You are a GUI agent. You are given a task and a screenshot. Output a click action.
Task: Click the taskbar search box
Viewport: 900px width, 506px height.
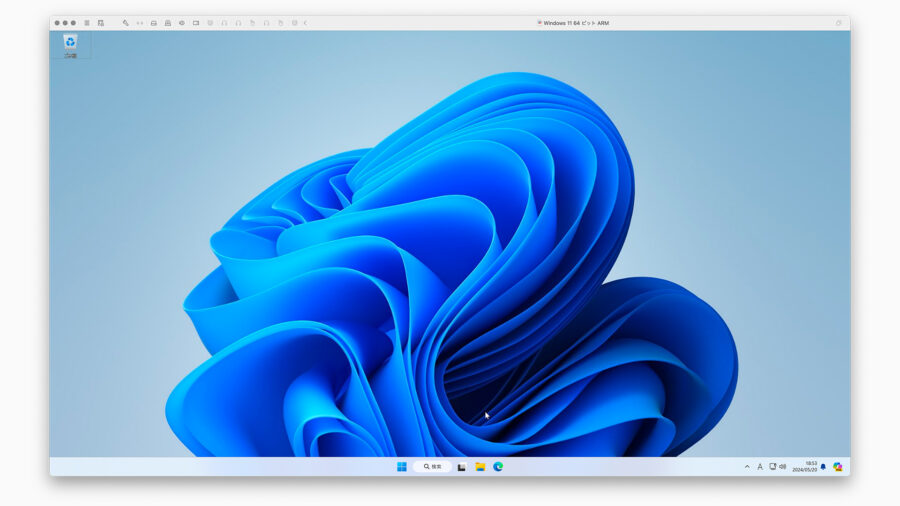(432, 466)
